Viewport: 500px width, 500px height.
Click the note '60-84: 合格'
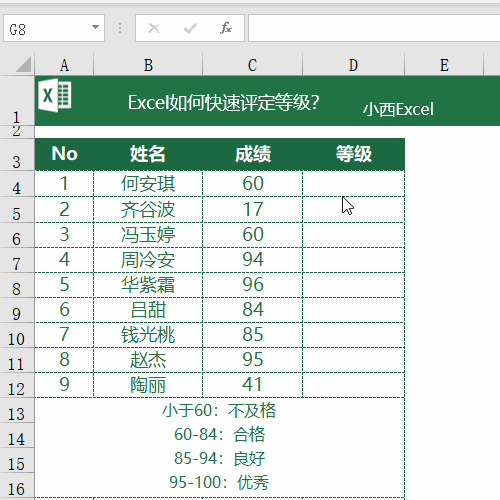(219, 435)
